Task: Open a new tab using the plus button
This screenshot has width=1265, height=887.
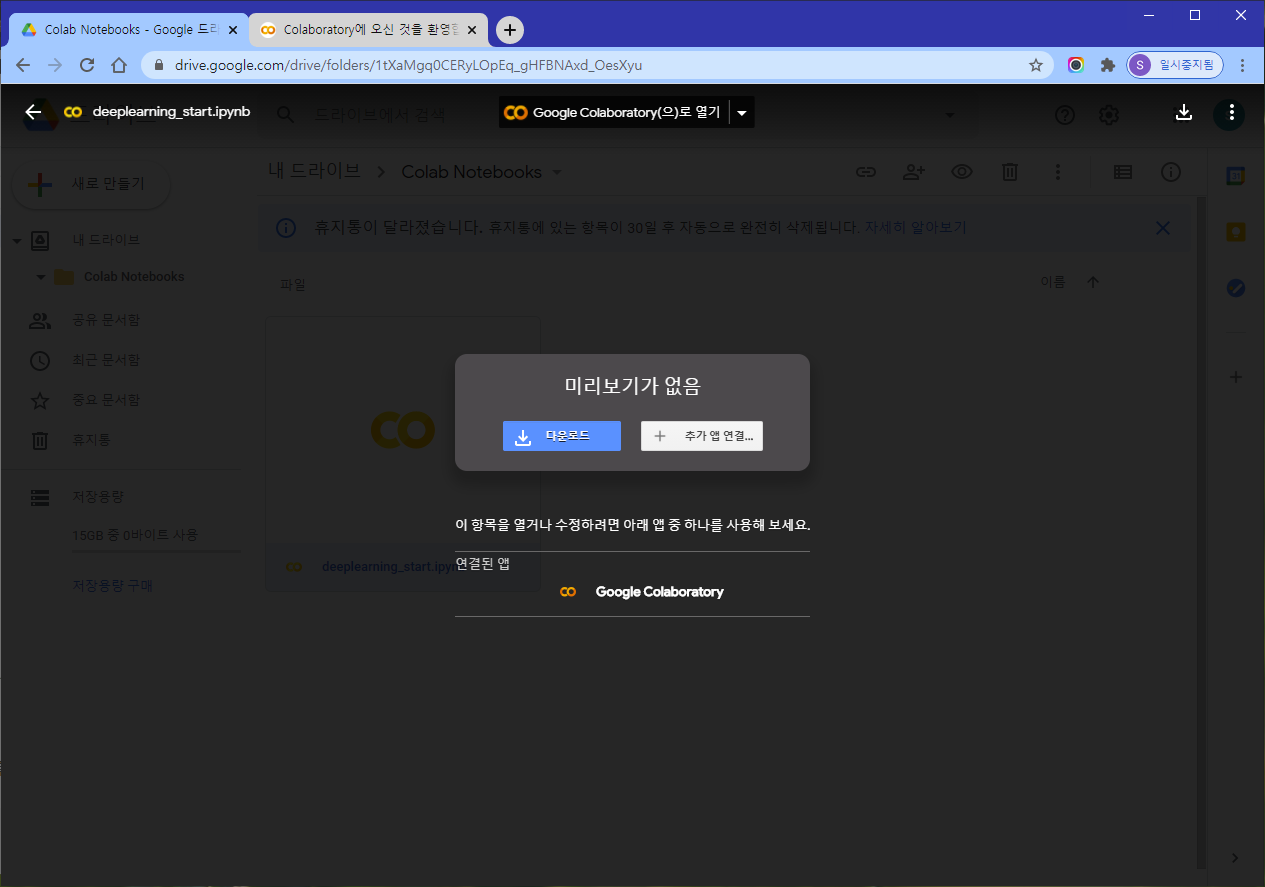Action: (510, 30)
